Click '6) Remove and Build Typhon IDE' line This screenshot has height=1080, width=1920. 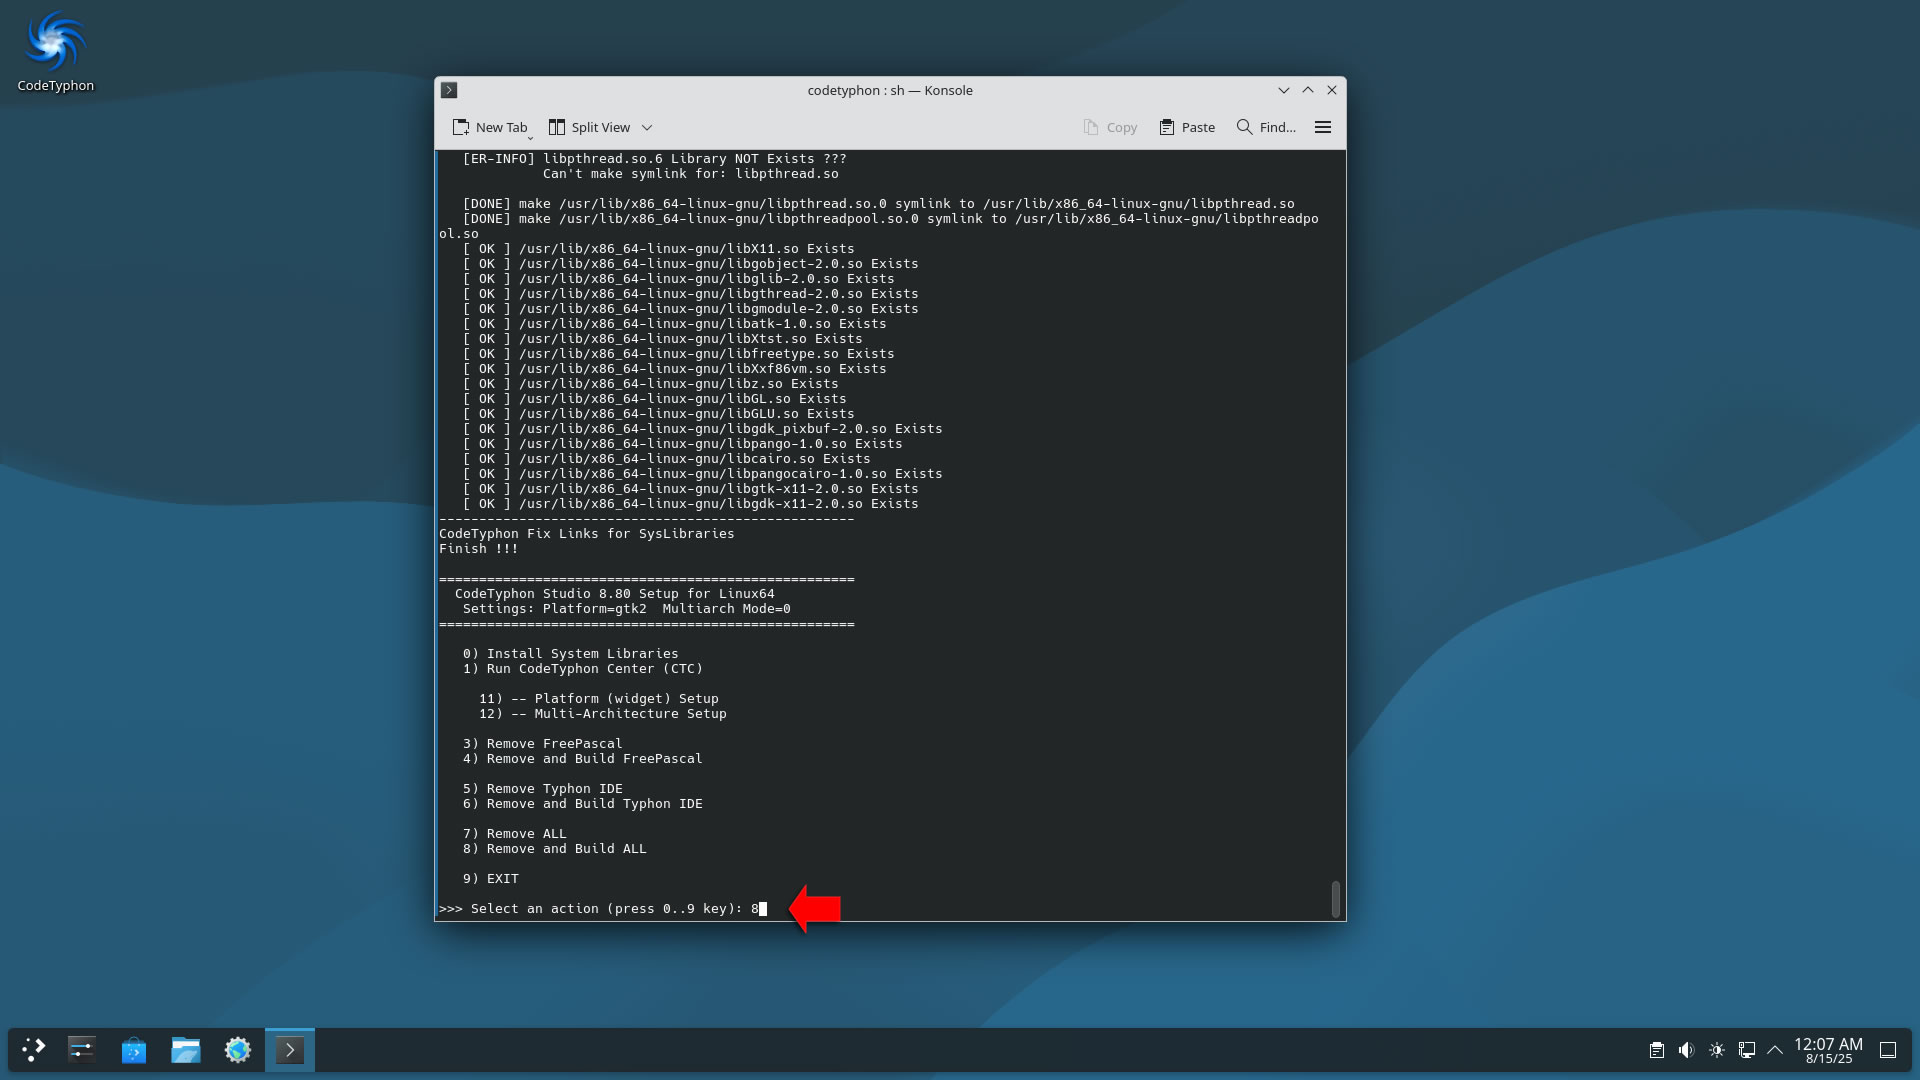point(583,804)
